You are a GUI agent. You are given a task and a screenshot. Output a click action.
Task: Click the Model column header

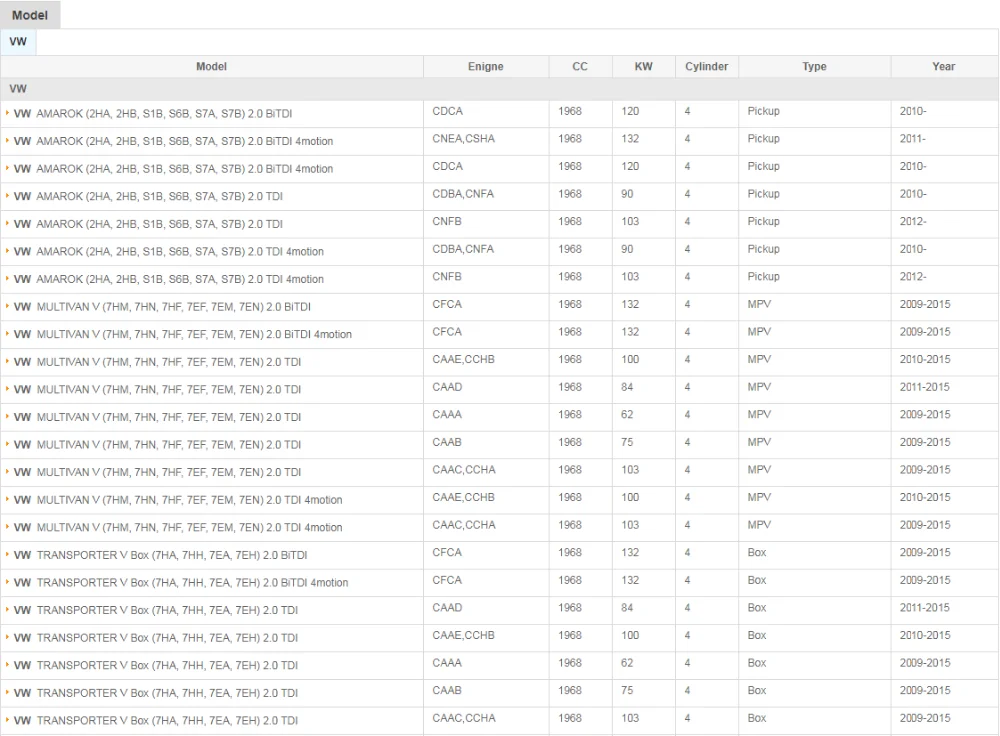(211, 66)
